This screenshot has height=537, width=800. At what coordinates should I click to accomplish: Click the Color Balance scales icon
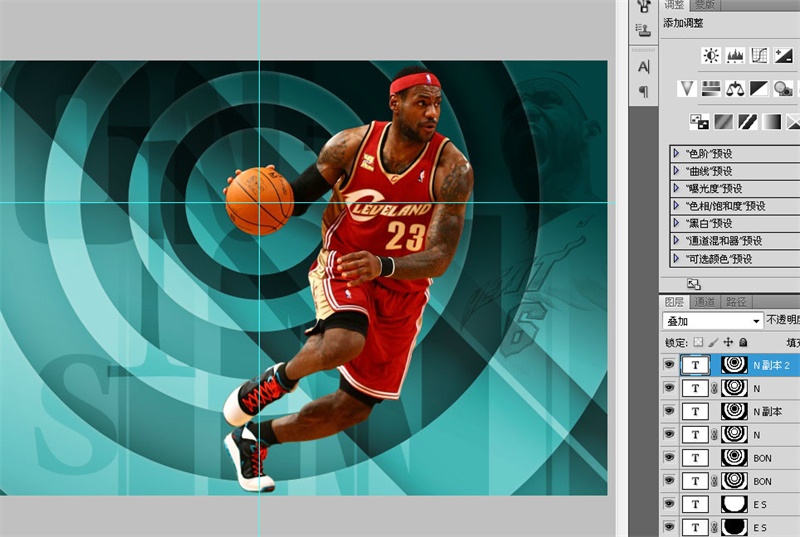[x=735, y=89]
